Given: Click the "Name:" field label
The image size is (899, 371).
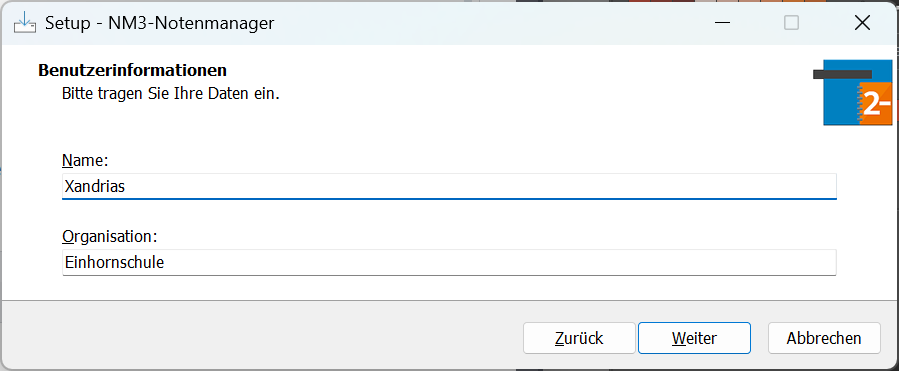Looking at the screenshot, I should click(x=85, y=161).
